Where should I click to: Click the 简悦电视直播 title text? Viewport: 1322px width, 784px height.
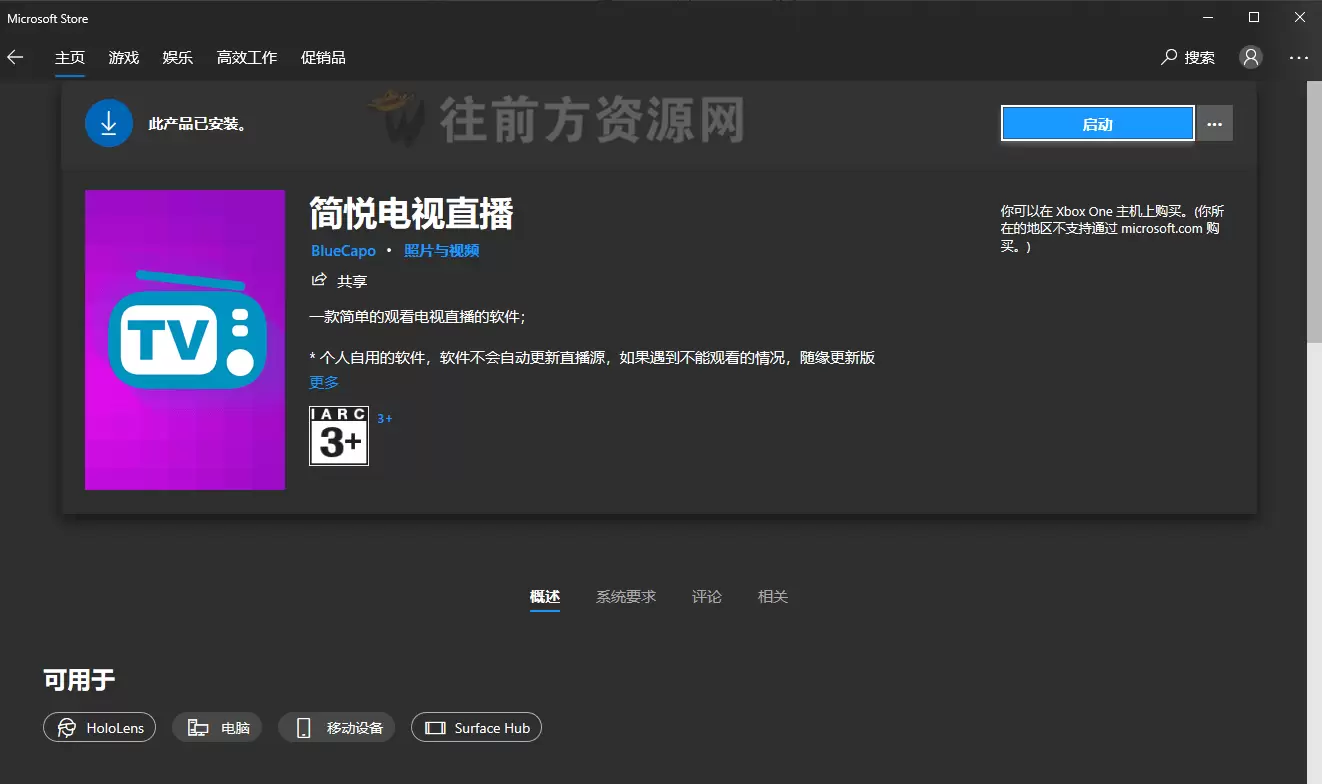point(412,214)
